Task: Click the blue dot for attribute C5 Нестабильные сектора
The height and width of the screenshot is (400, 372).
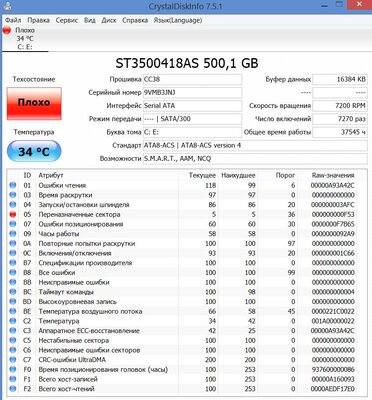Action: tap(13, 340)
